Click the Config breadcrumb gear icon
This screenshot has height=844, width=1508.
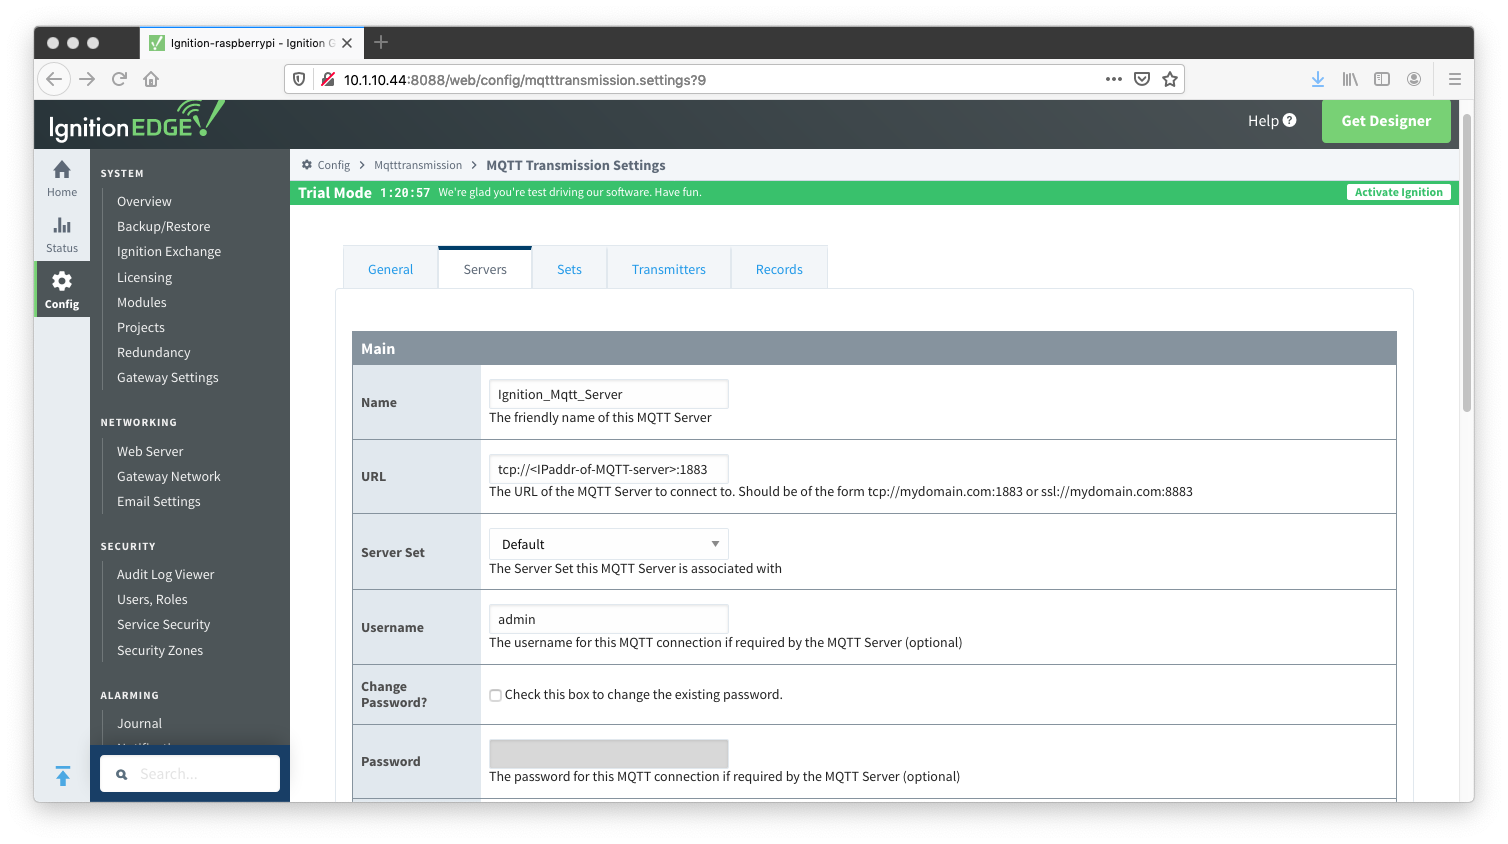pyautogui.click(x=307, y=165)
